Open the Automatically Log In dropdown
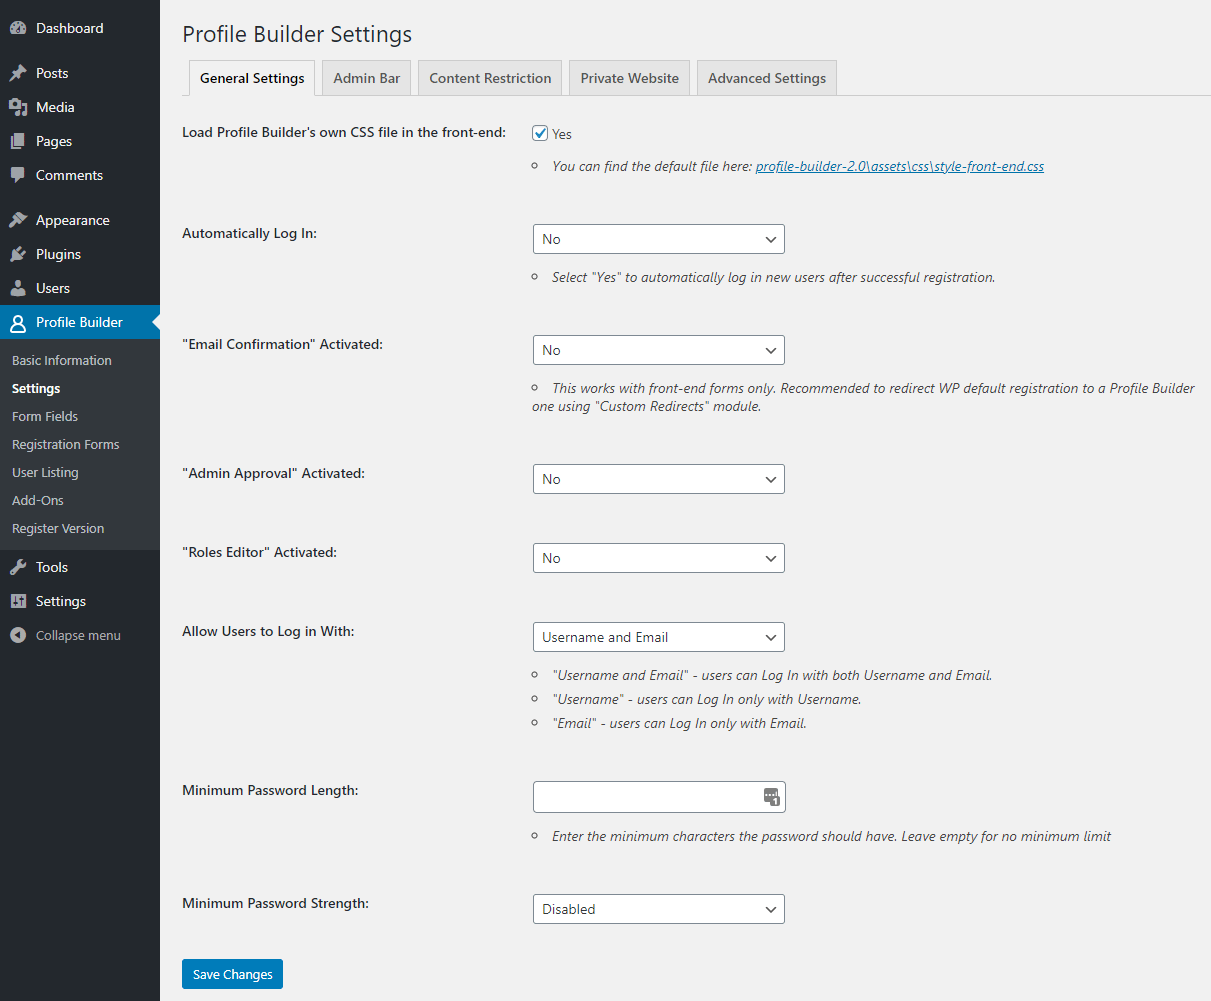 659,239
